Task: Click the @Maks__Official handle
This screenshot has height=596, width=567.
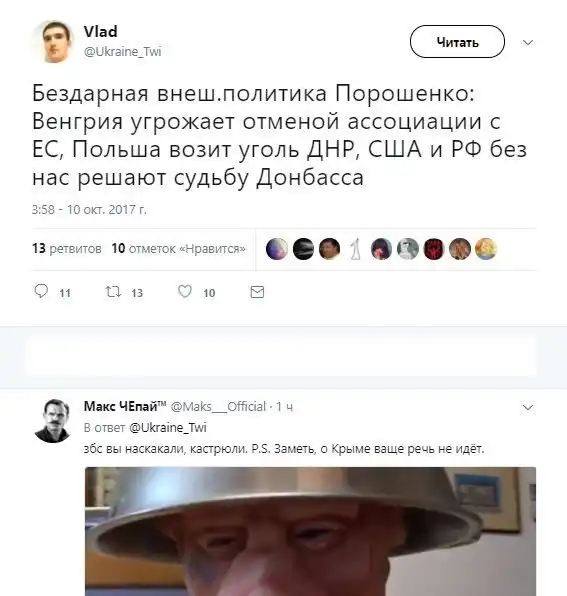Action: [218, 407]
